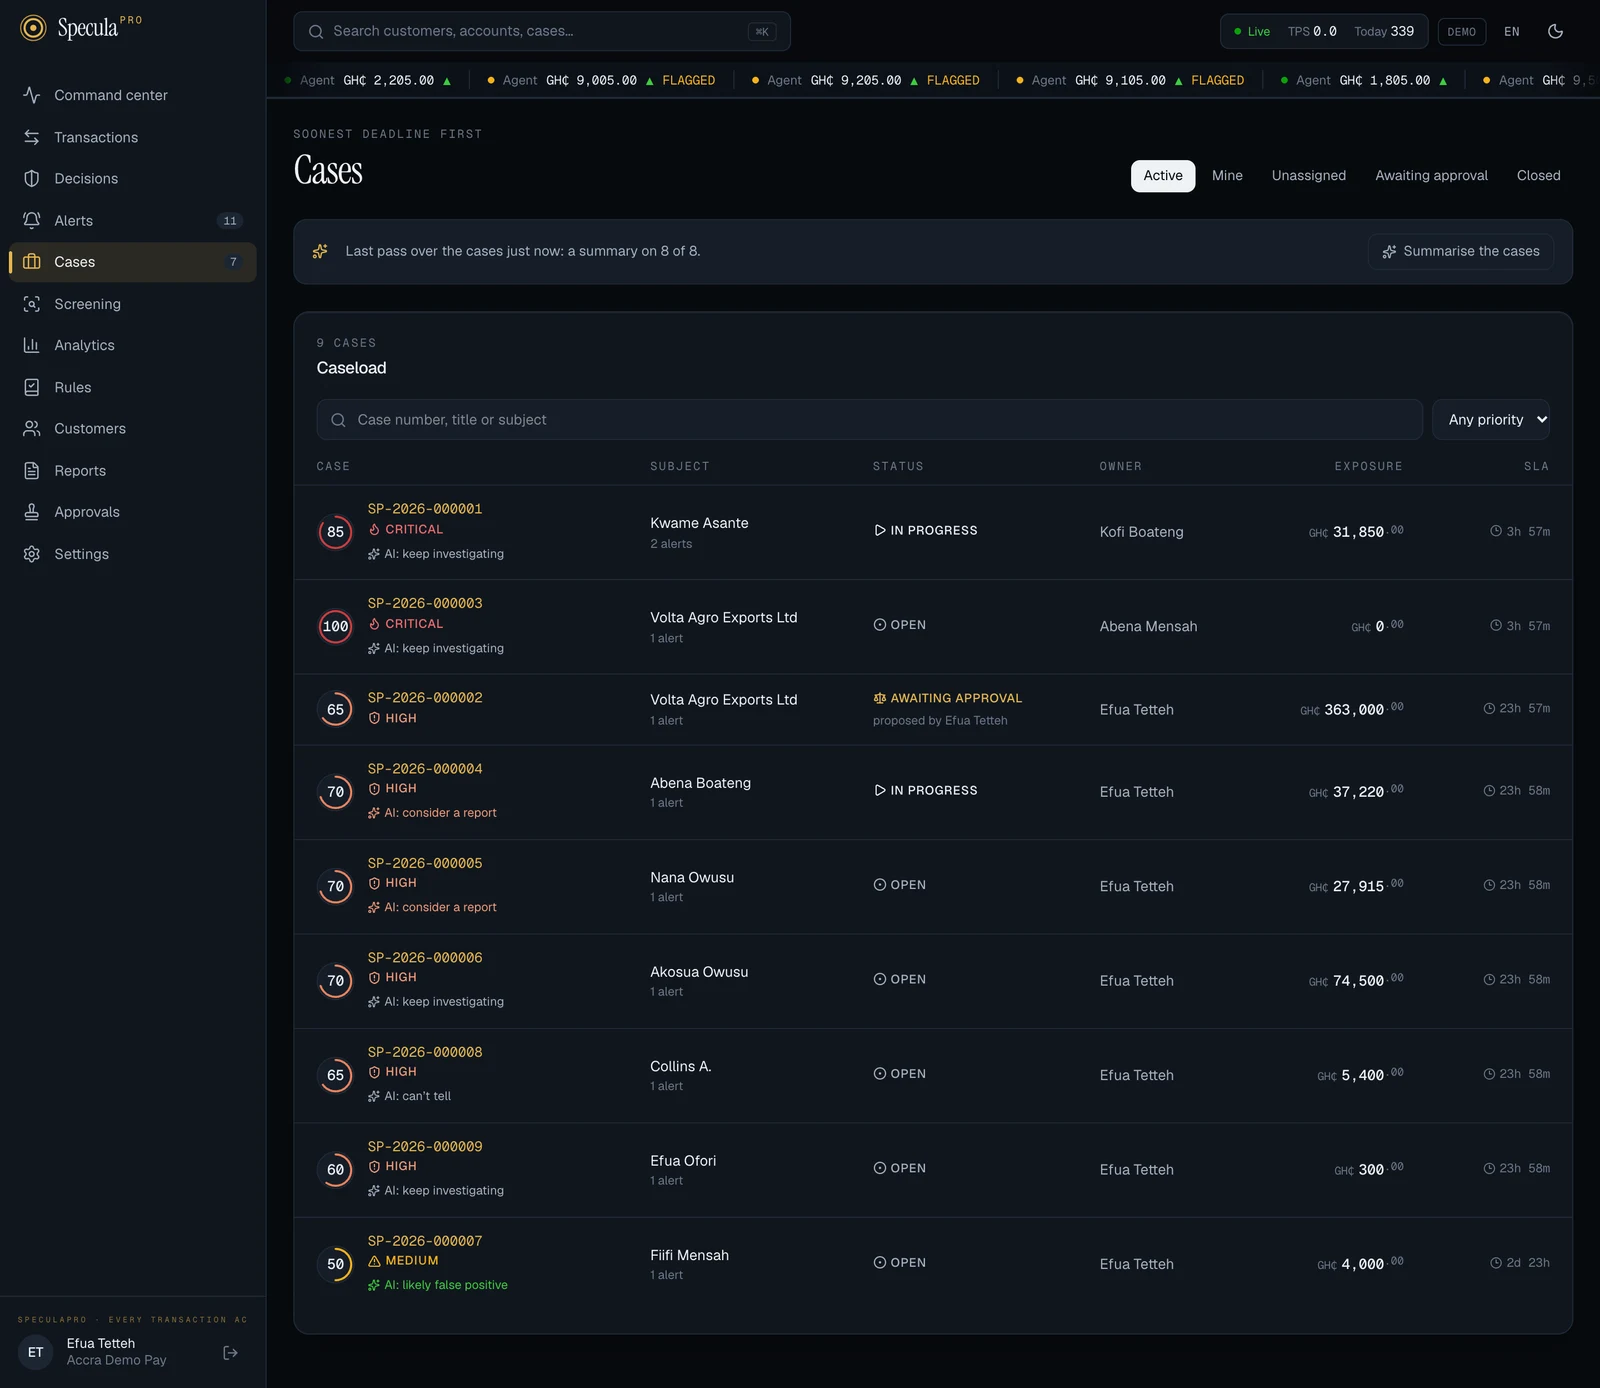
Task: Switch to the Awaiting approval tab
Action: [x=1431, y=175]
